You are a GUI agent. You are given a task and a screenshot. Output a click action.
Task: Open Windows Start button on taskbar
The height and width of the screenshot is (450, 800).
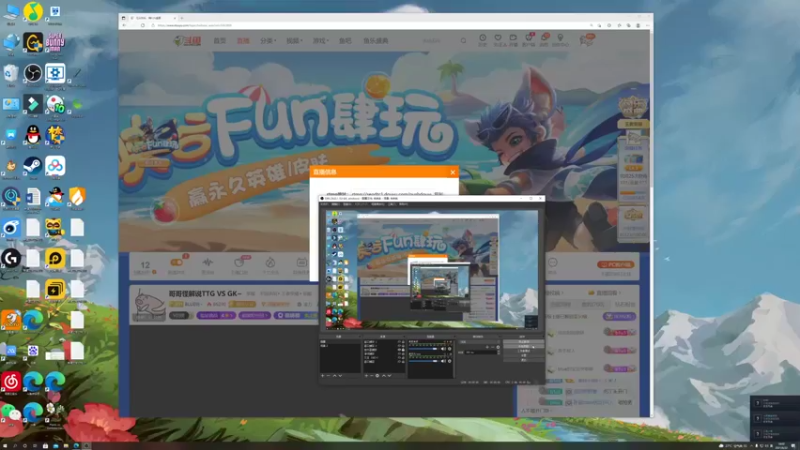[4, 446]
